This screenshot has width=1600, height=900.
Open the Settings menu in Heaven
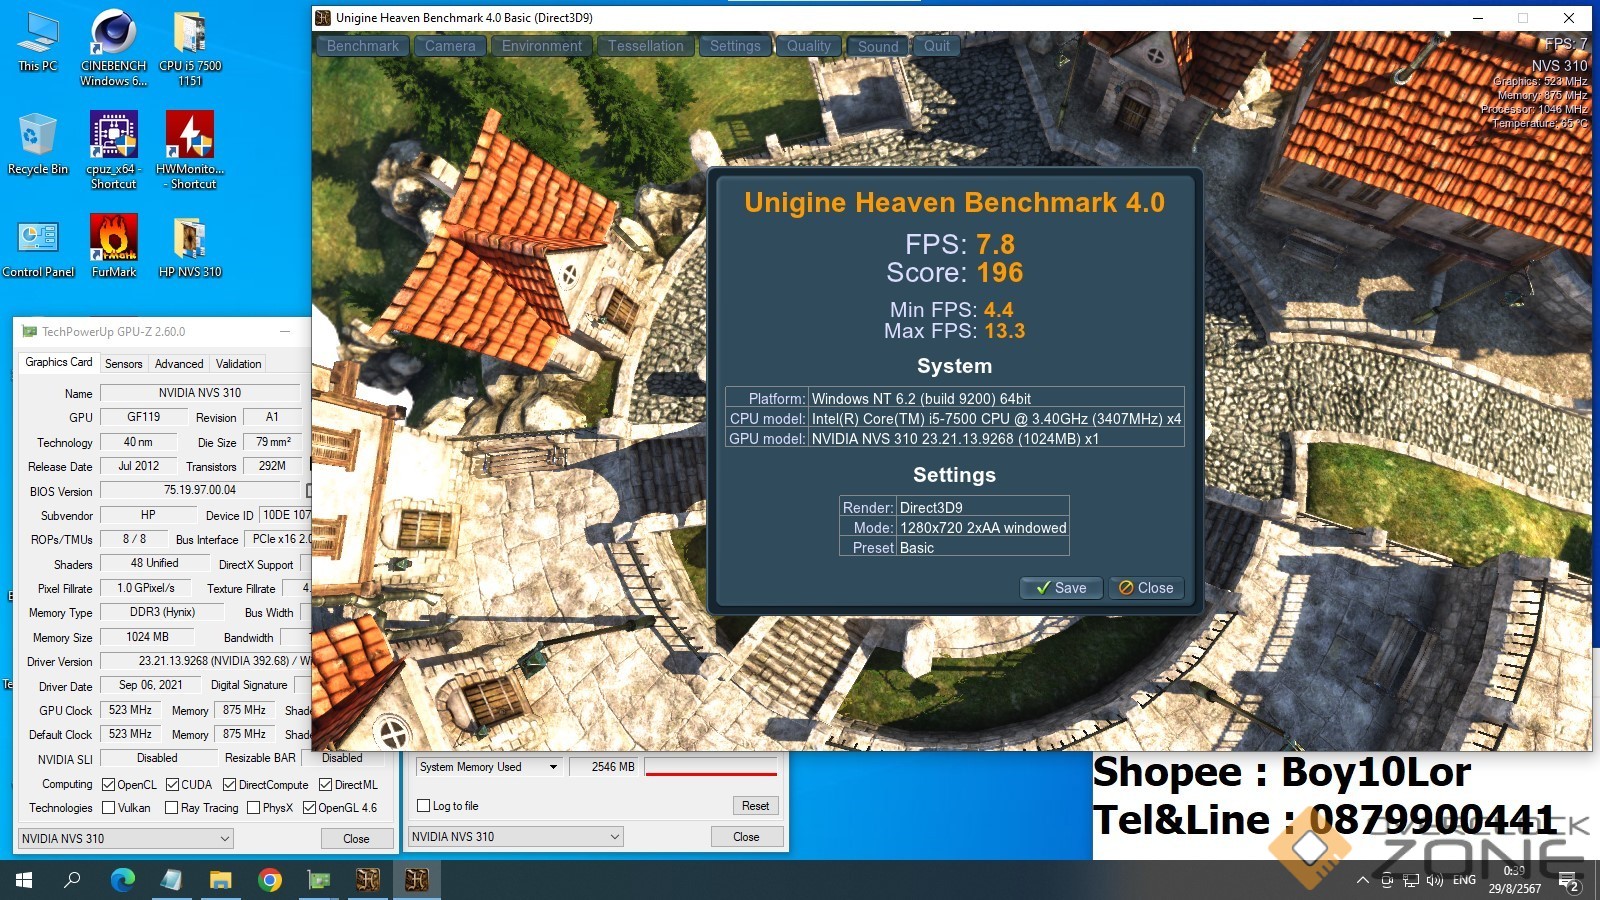tap(735, 46)
